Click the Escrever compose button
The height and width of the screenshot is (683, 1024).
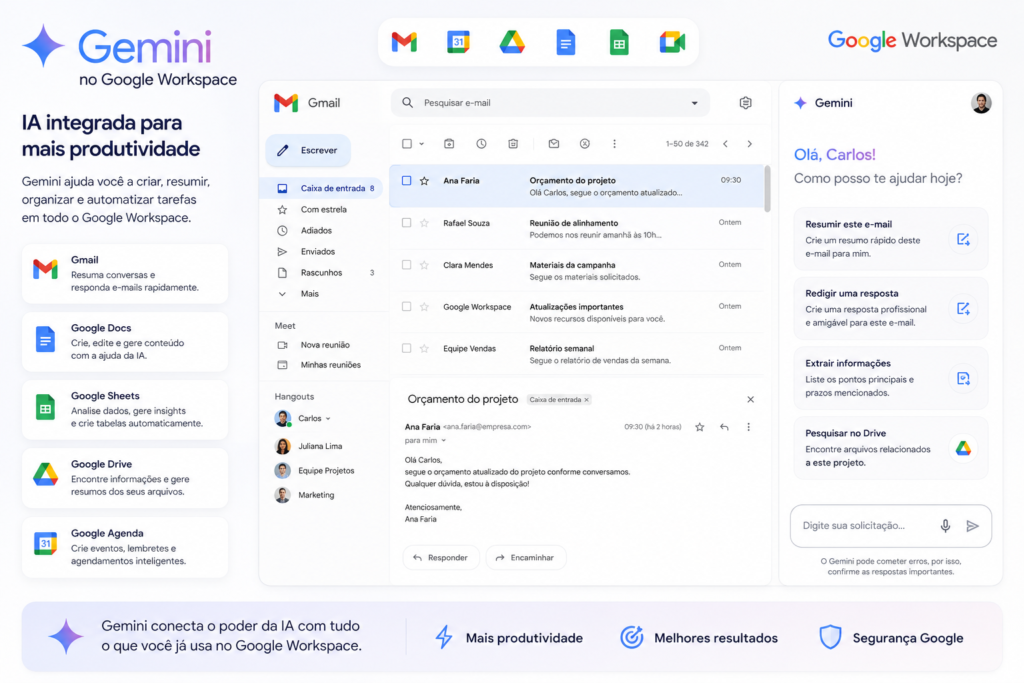308,150
